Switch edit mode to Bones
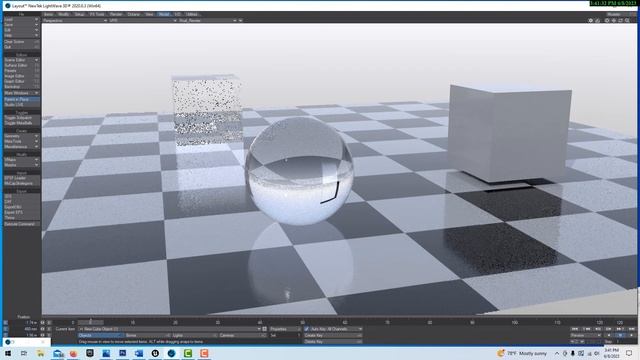The height and width of the screenshot is (360, 640). (147, 335)
